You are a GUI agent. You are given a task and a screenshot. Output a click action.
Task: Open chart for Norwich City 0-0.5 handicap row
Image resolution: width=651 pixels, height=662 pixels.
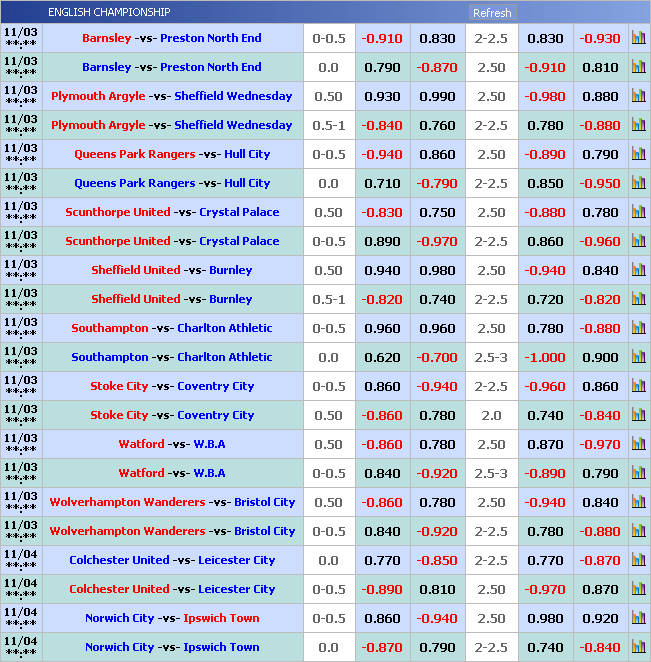[638, 619]
